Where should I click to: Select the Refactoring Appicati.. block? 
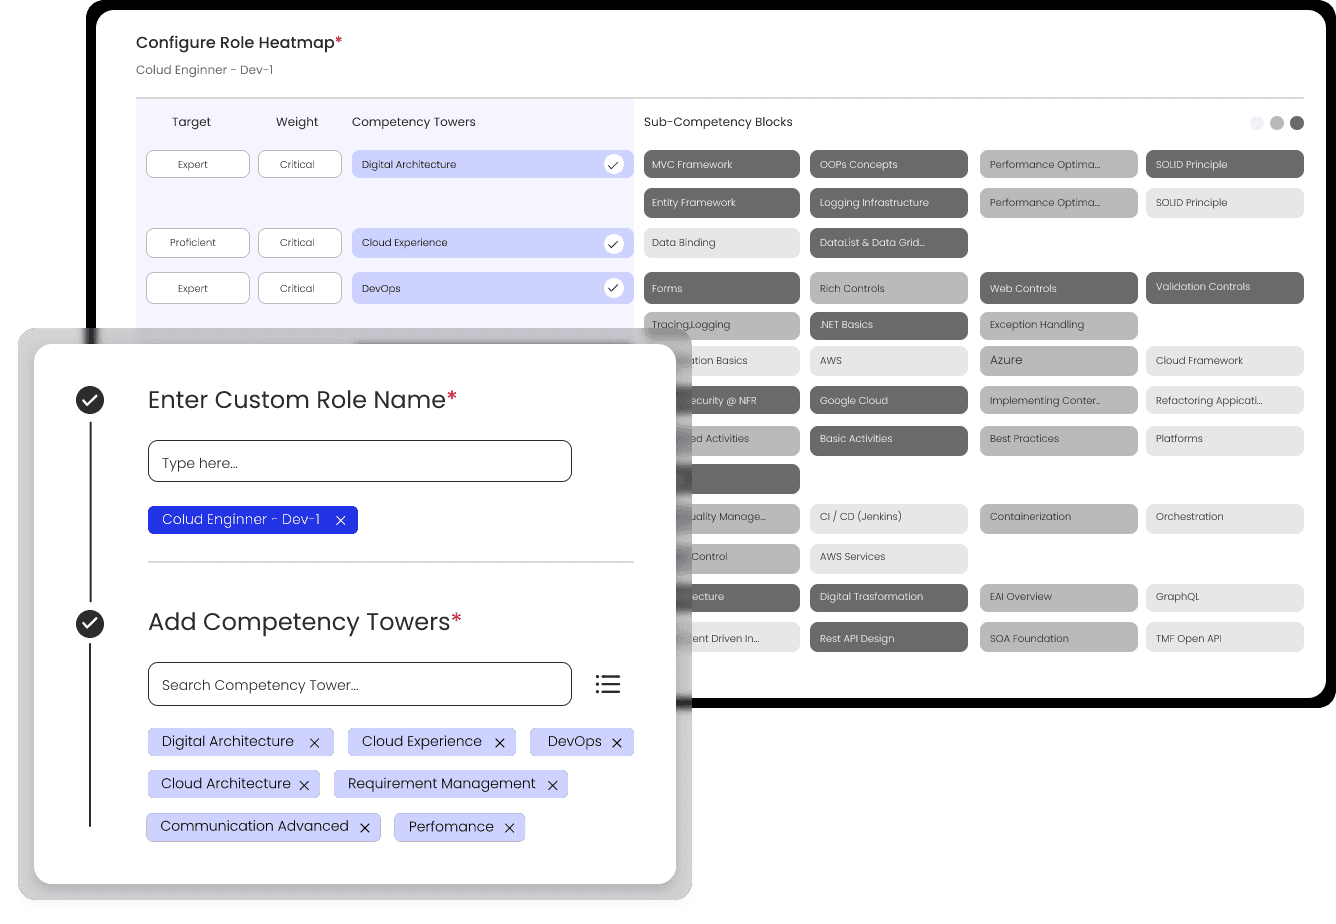point(1225,400)
